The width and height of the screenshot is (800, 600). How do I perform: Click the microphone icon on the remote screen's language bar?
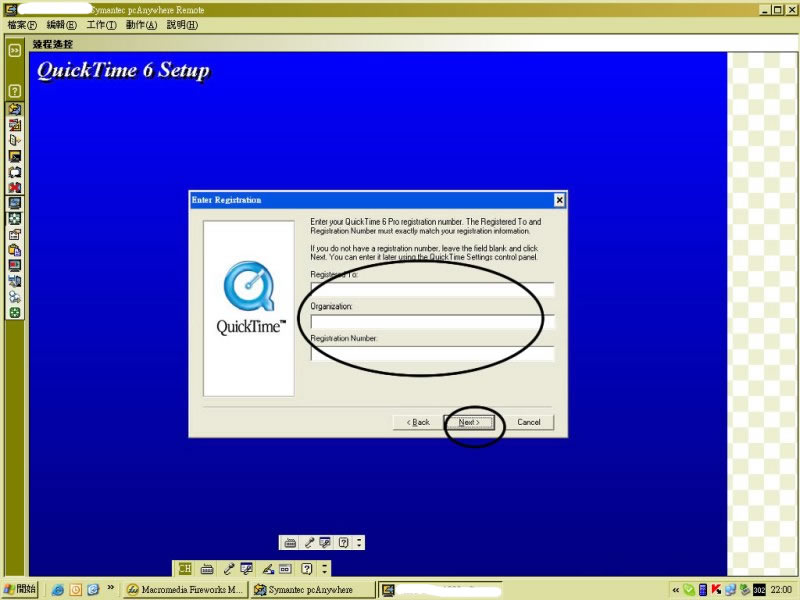[309, 542]
